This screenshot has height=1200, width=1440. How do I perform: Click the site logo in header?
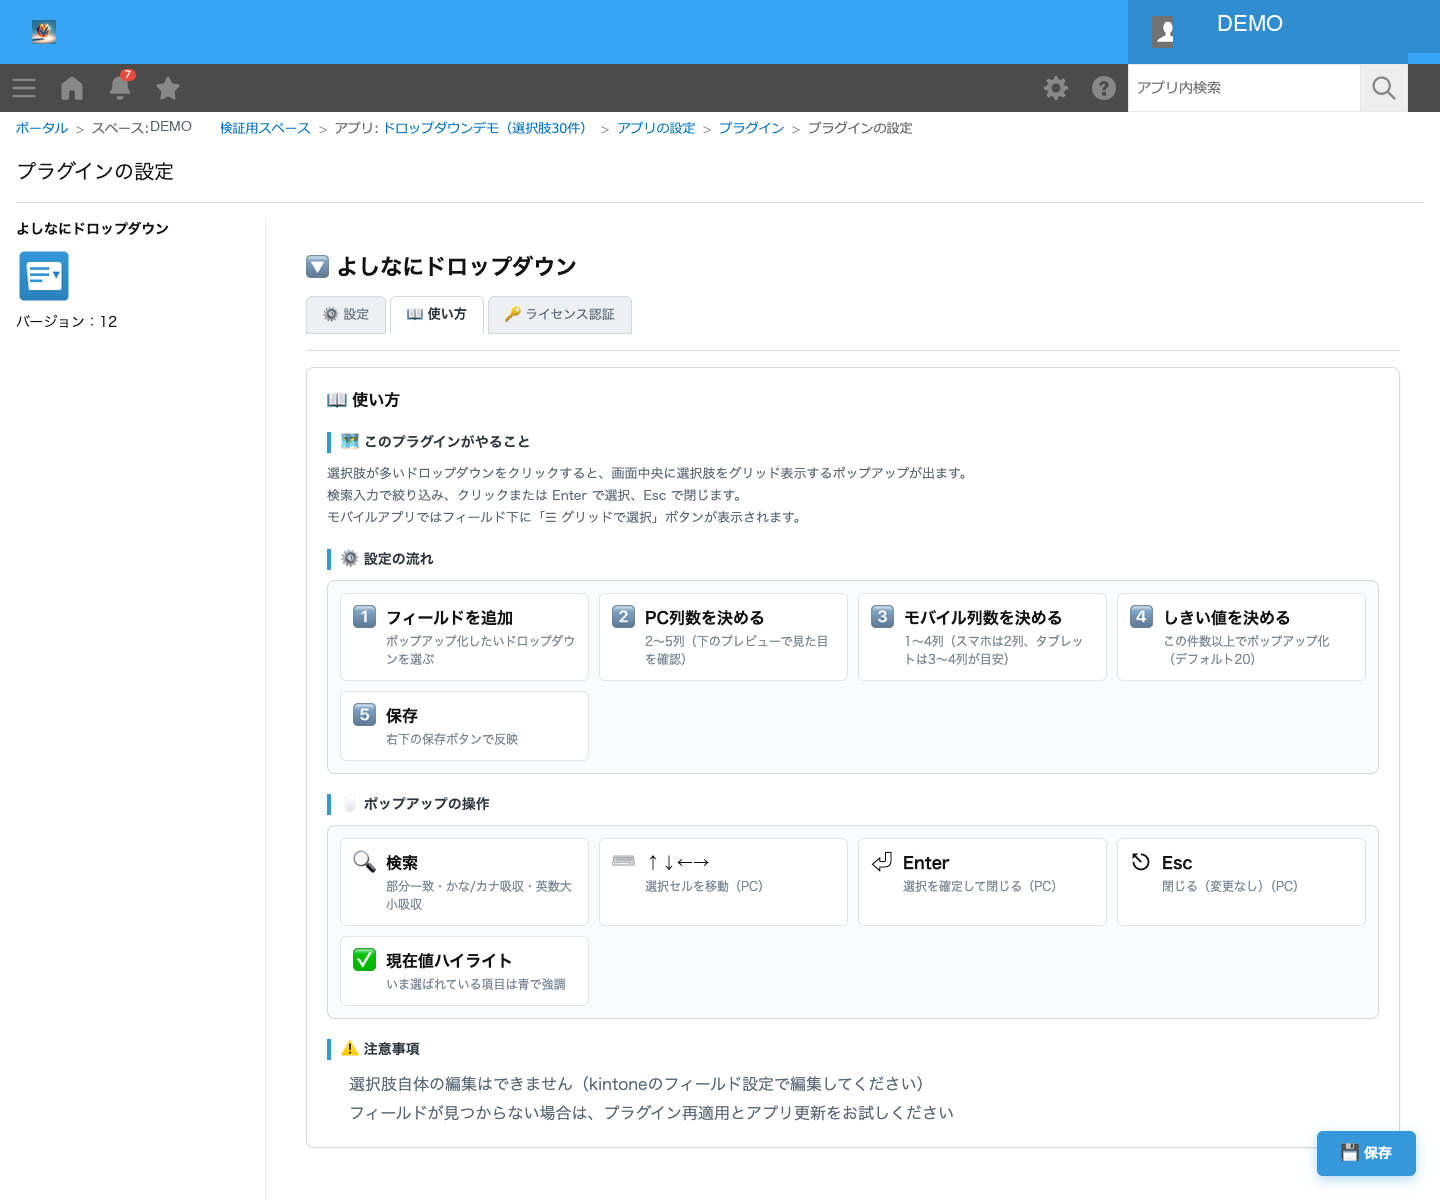point(43,32)
